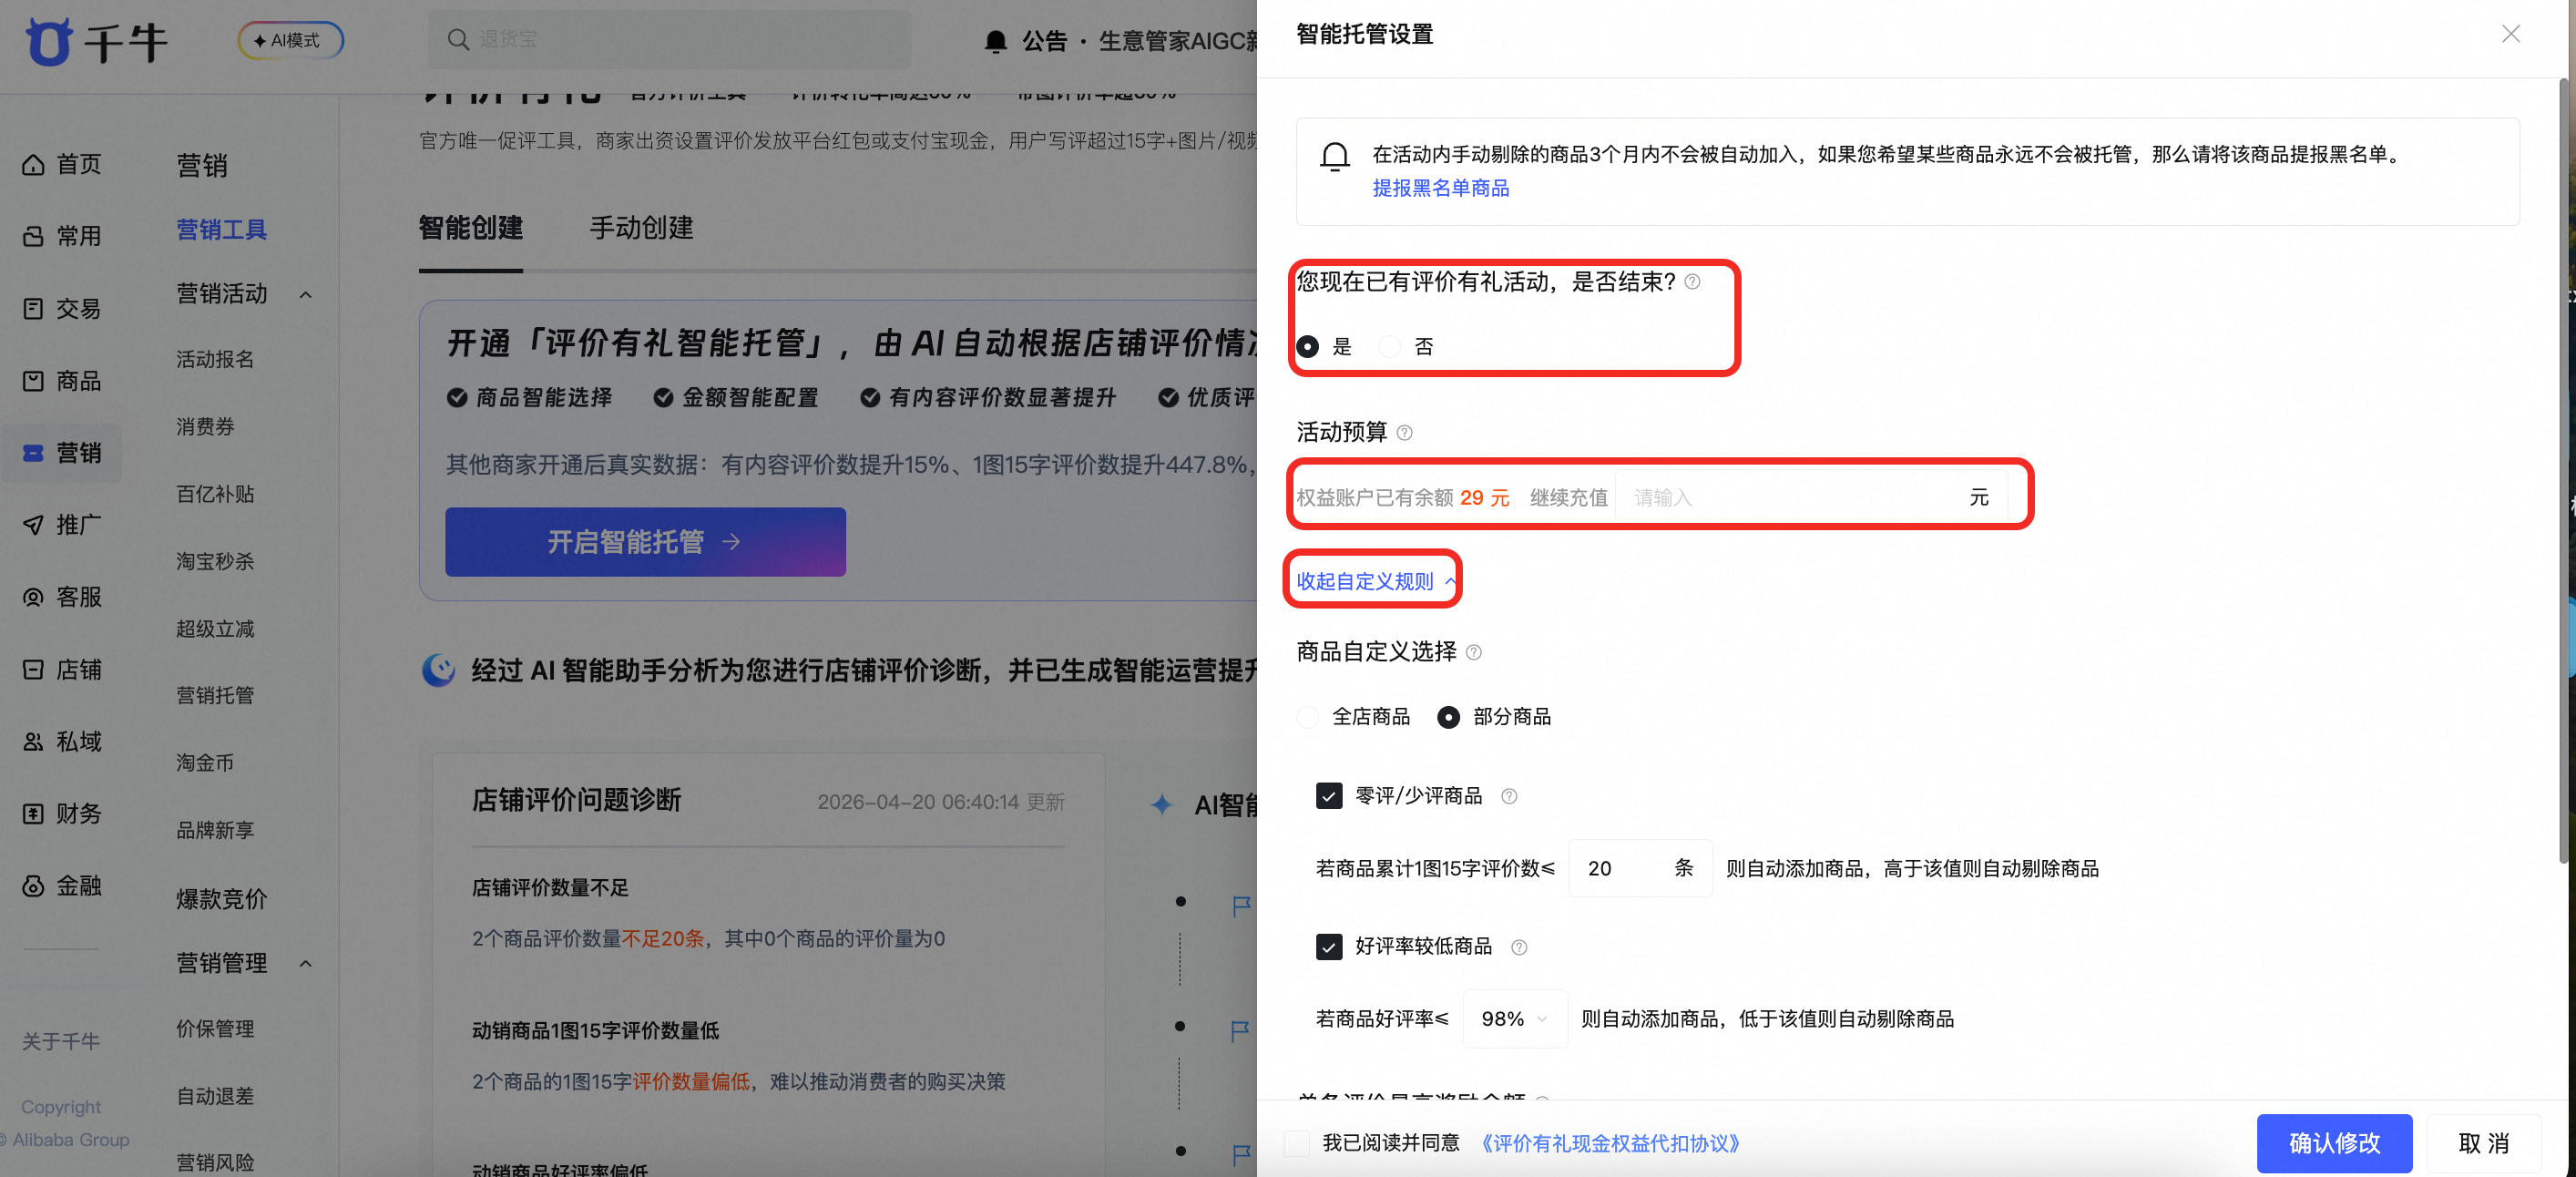
Task: Open 常用 icon in sidebar
Action: (x=33, y=236)
